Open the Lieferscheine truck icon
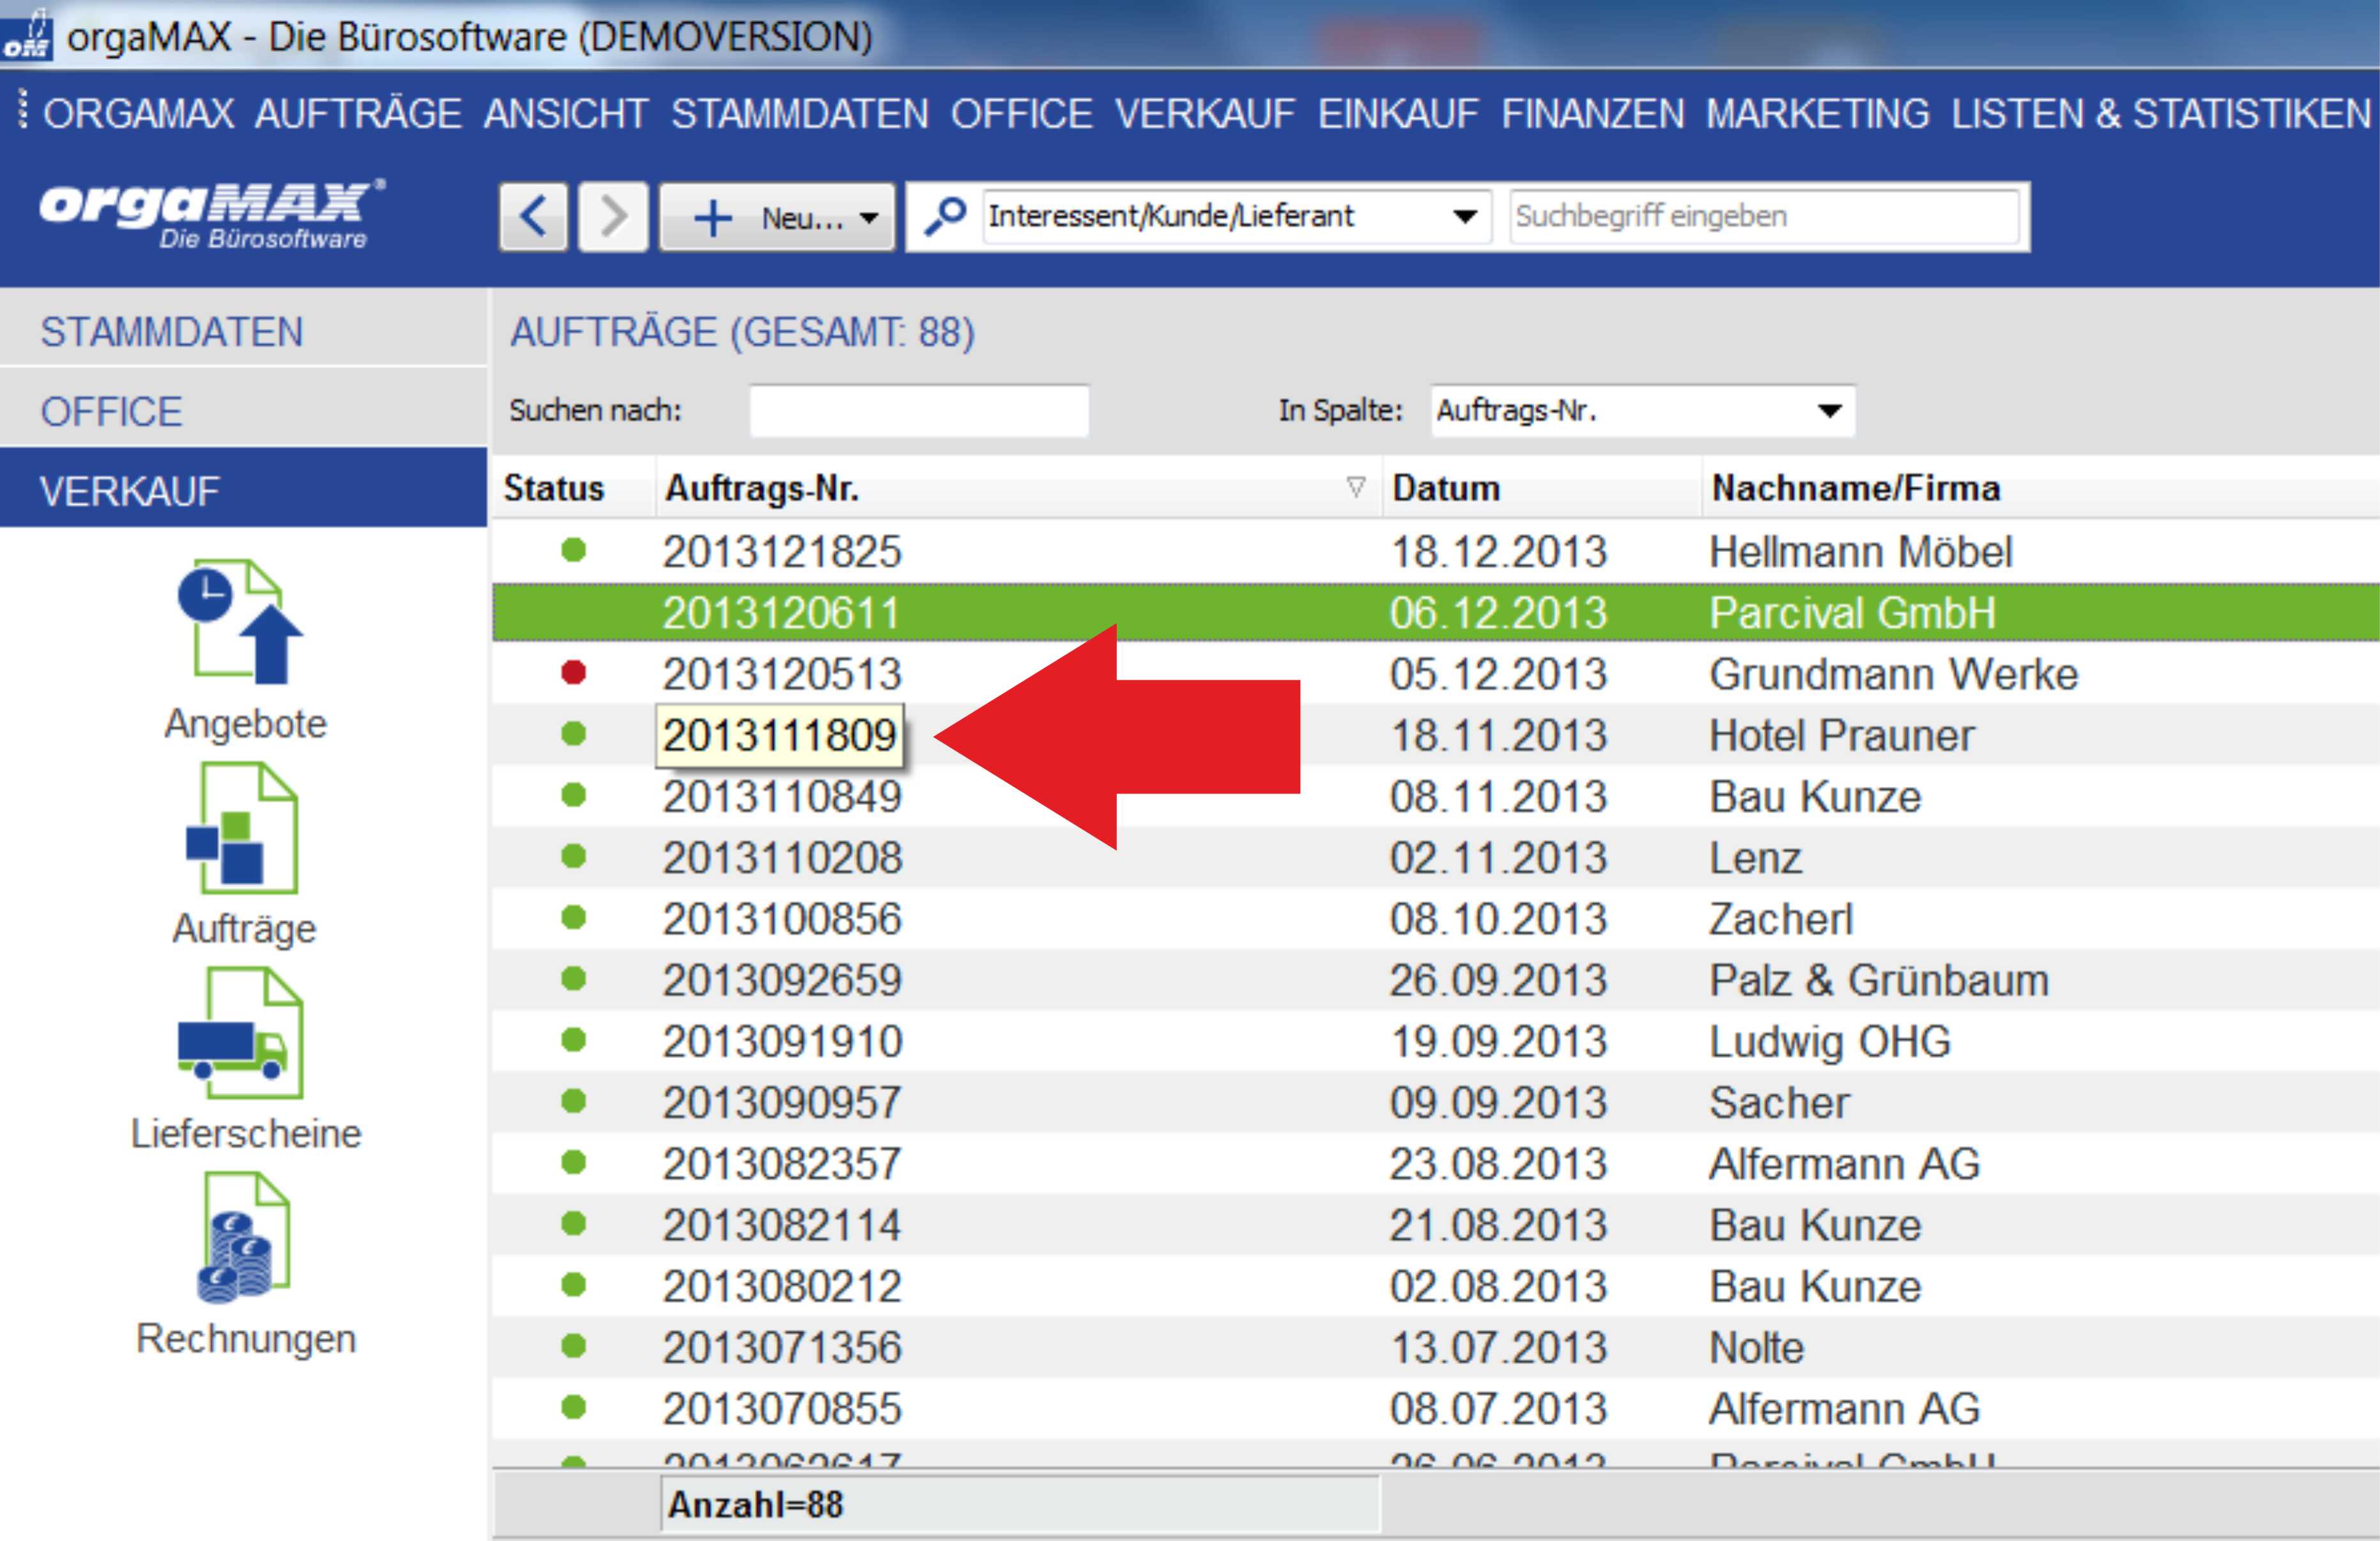Screen dimensions: 2380x1541 [241, 1033]
